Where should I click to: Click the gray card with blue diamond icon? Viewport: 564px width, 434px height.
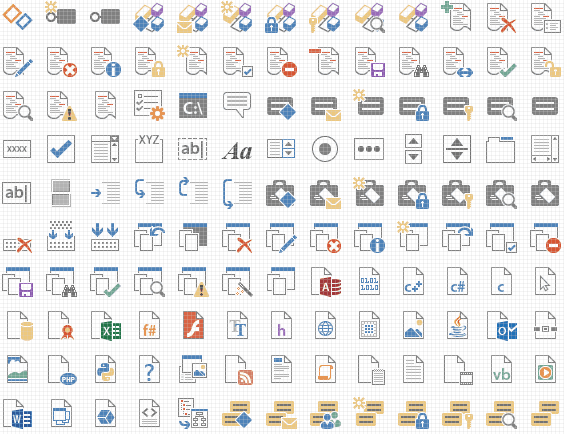tap(281, 107)
